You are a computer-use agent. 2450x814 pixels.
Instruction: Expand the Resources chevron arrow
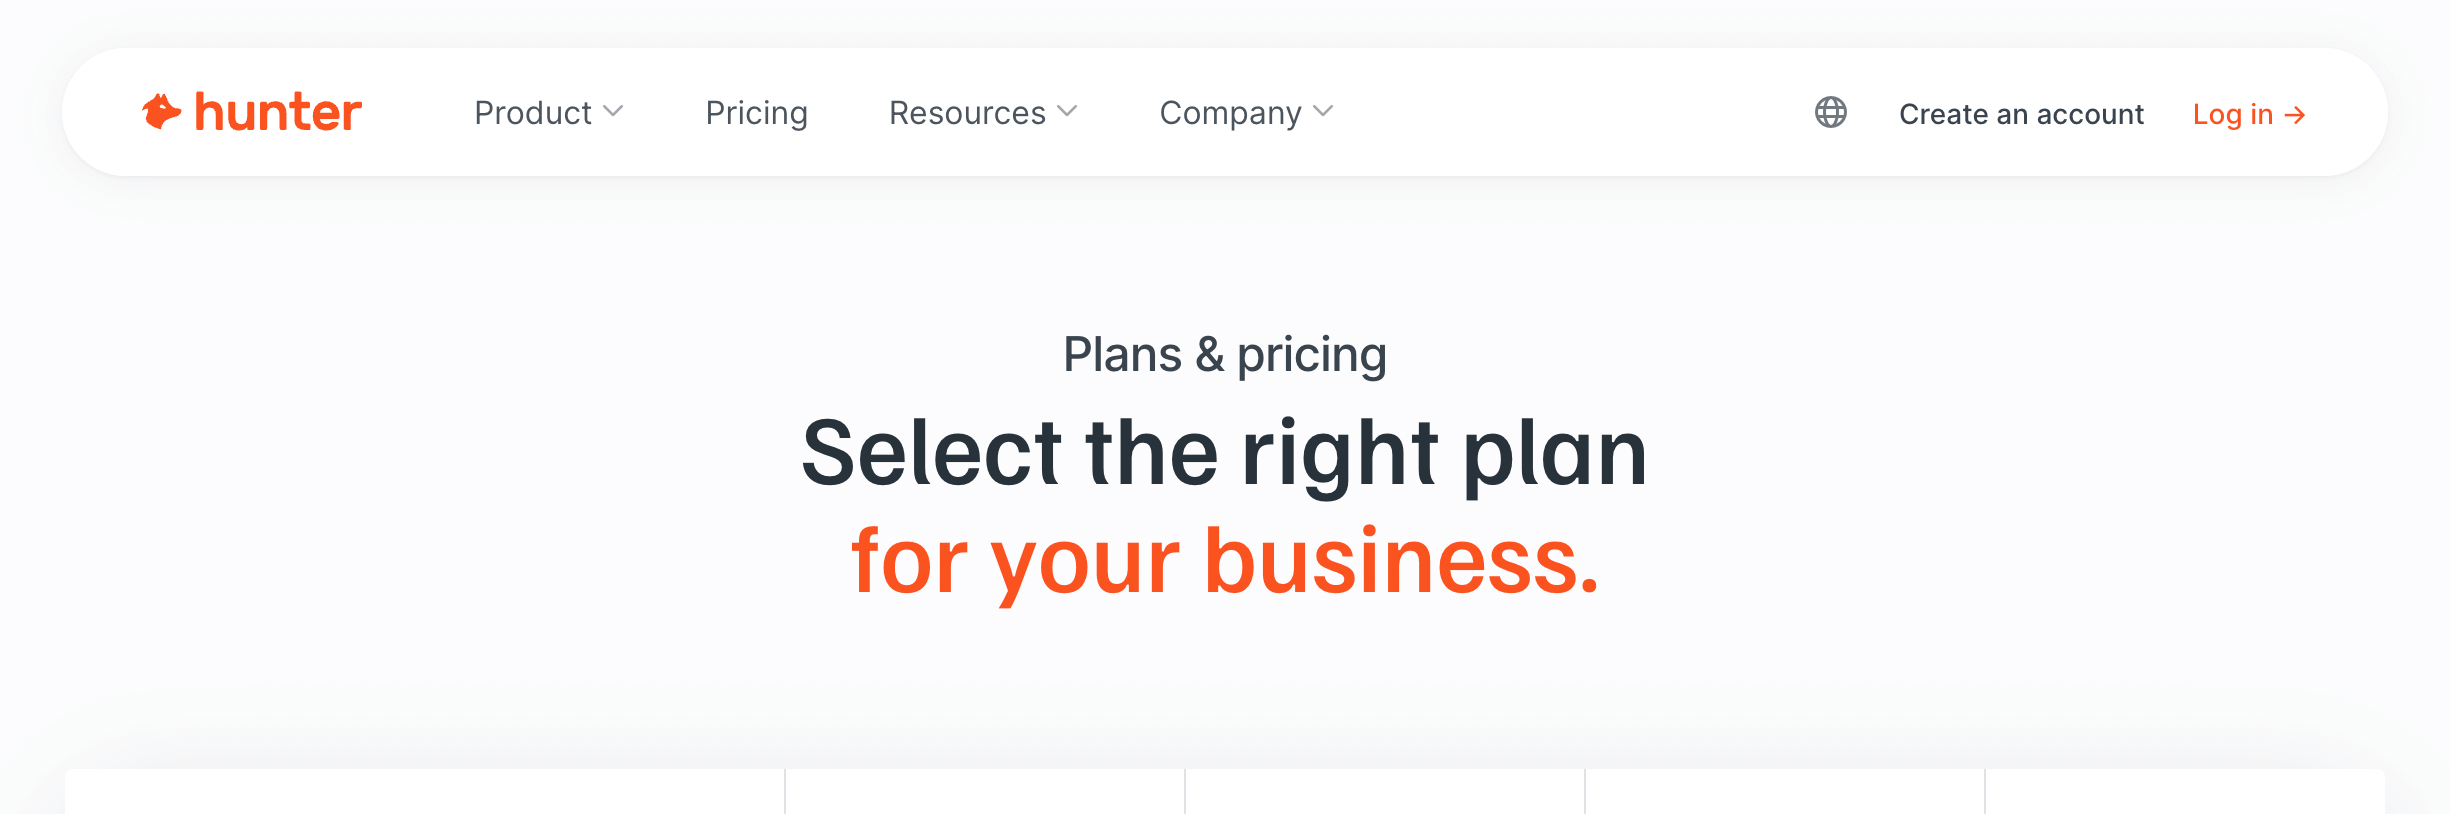point(1068,112)
